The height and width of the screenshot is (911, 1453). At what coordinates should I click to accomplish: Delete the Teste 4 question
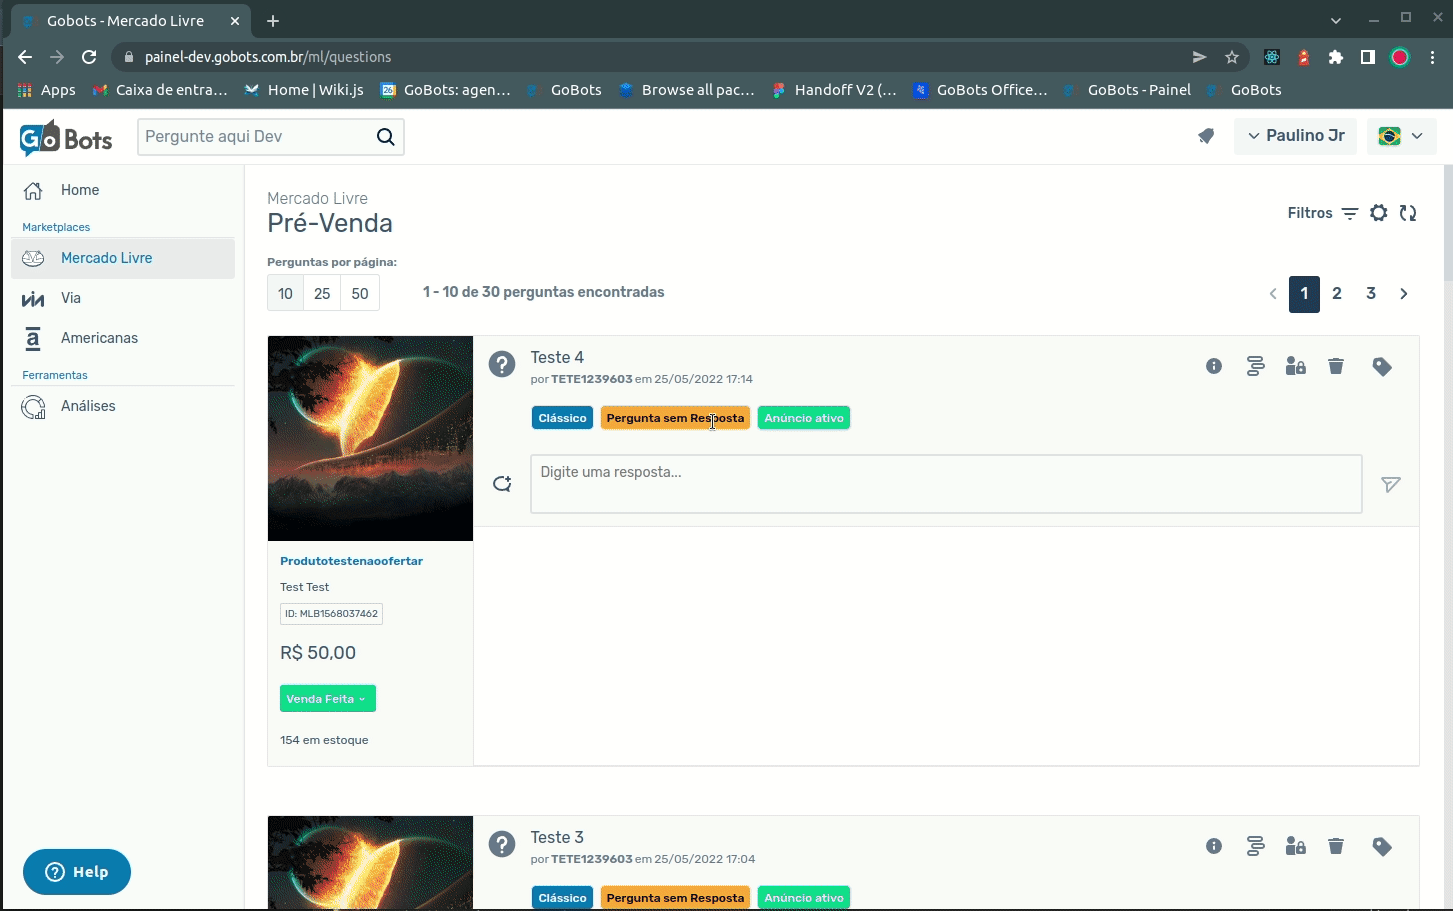tap(1336, 366)
